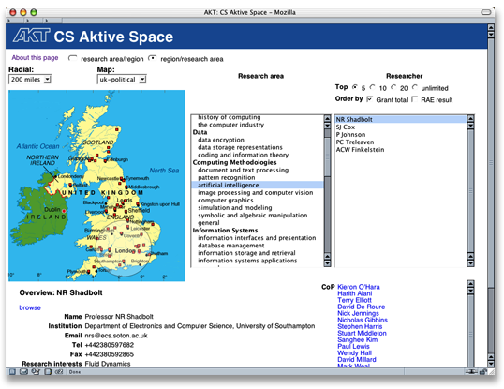The height and width of the screenshot is (389, 504).
Task: Click the Research area list scrollbar thumb
Action: [x=327, y=156]
